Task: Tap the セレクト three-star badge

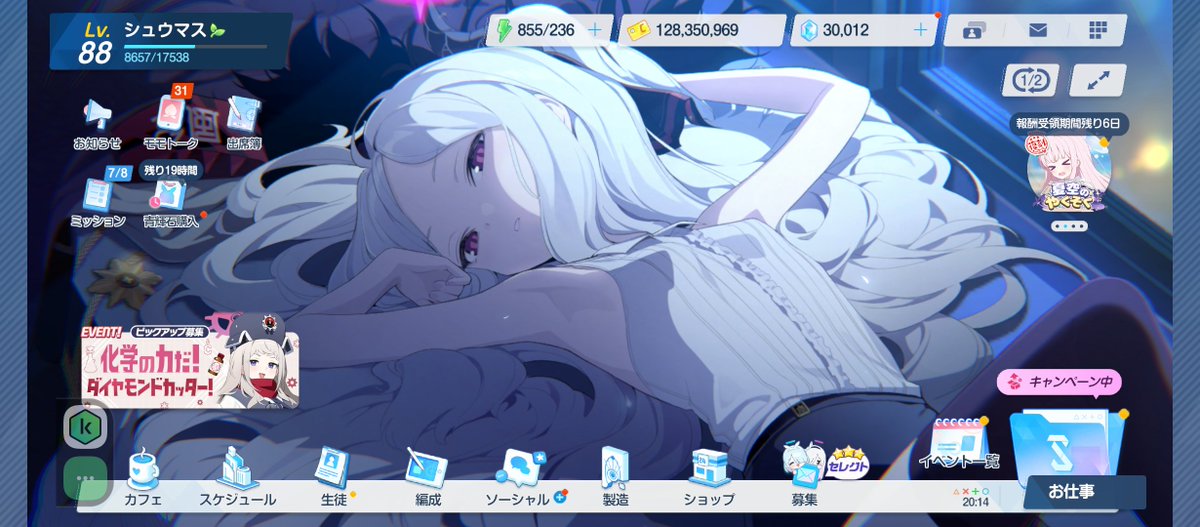Action: coord(848,461)
